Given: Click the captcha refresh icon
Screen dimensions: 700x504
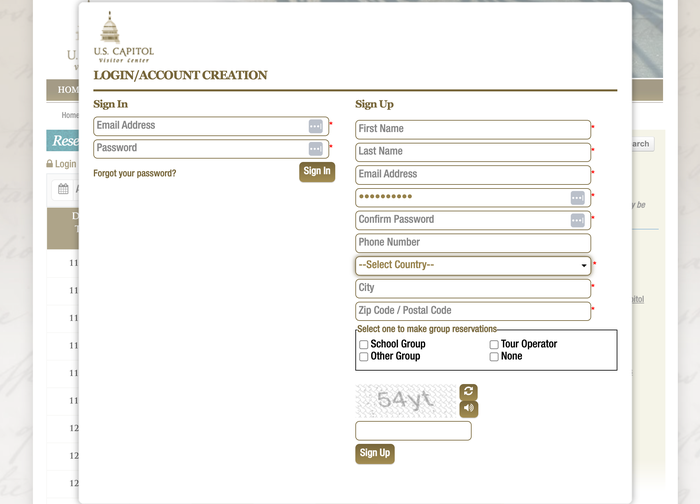Looking at the screenshot, I should [468, 392].
